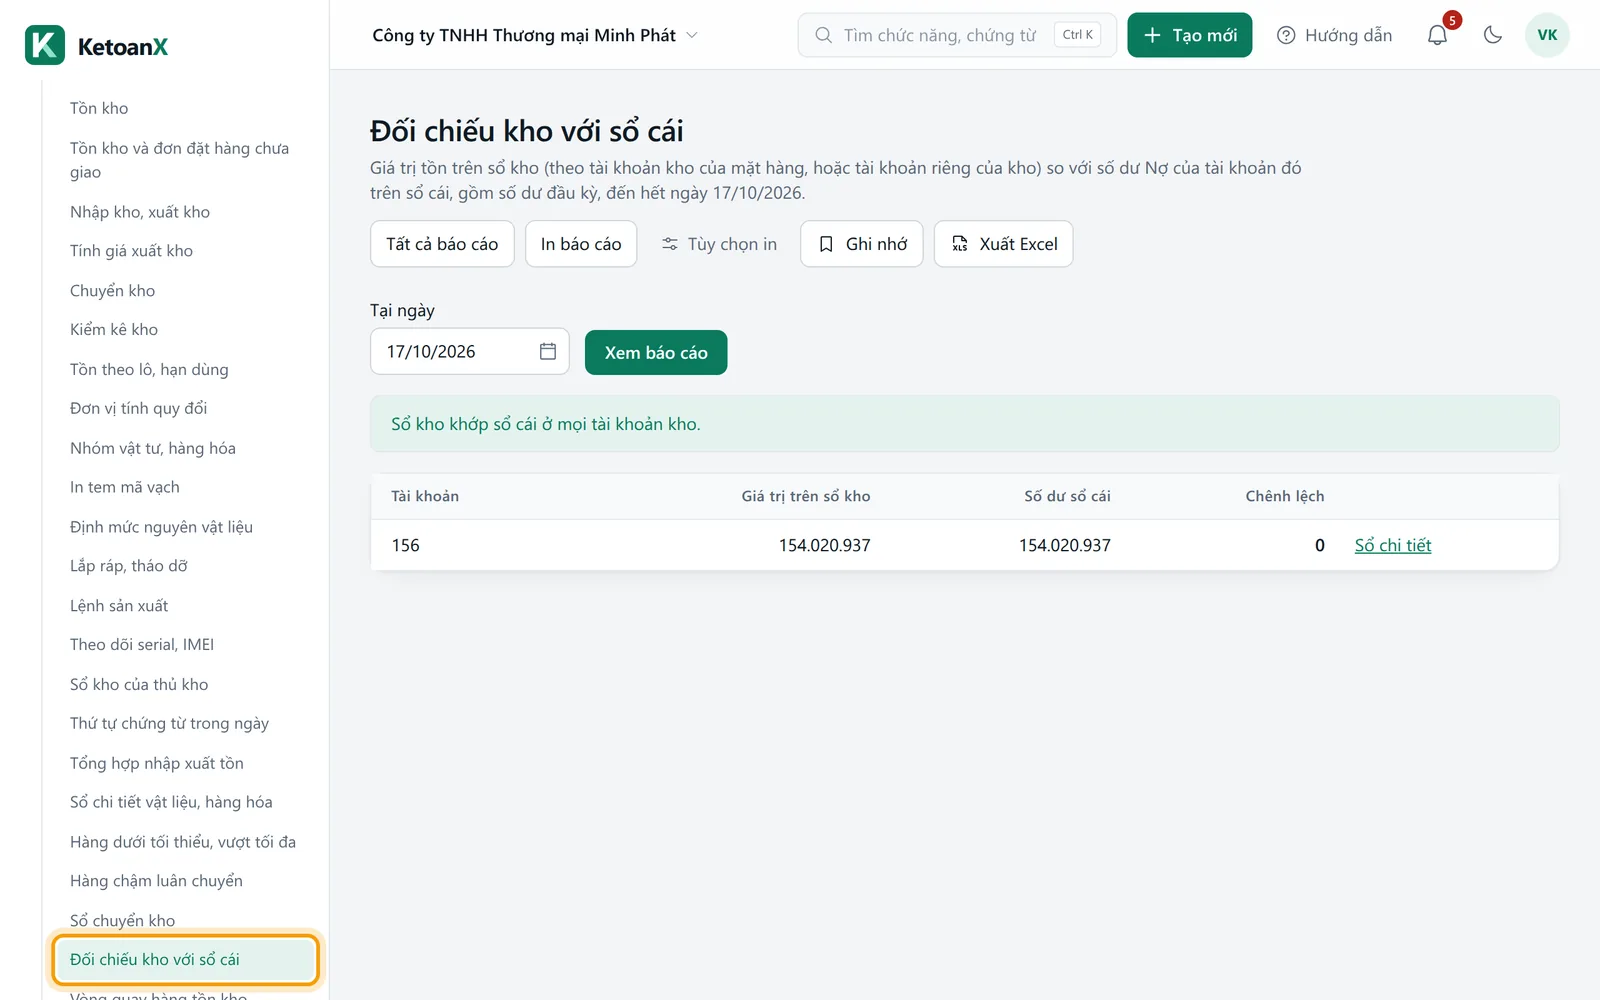Click the Tạo mới button

click(x=1189, y=35)
